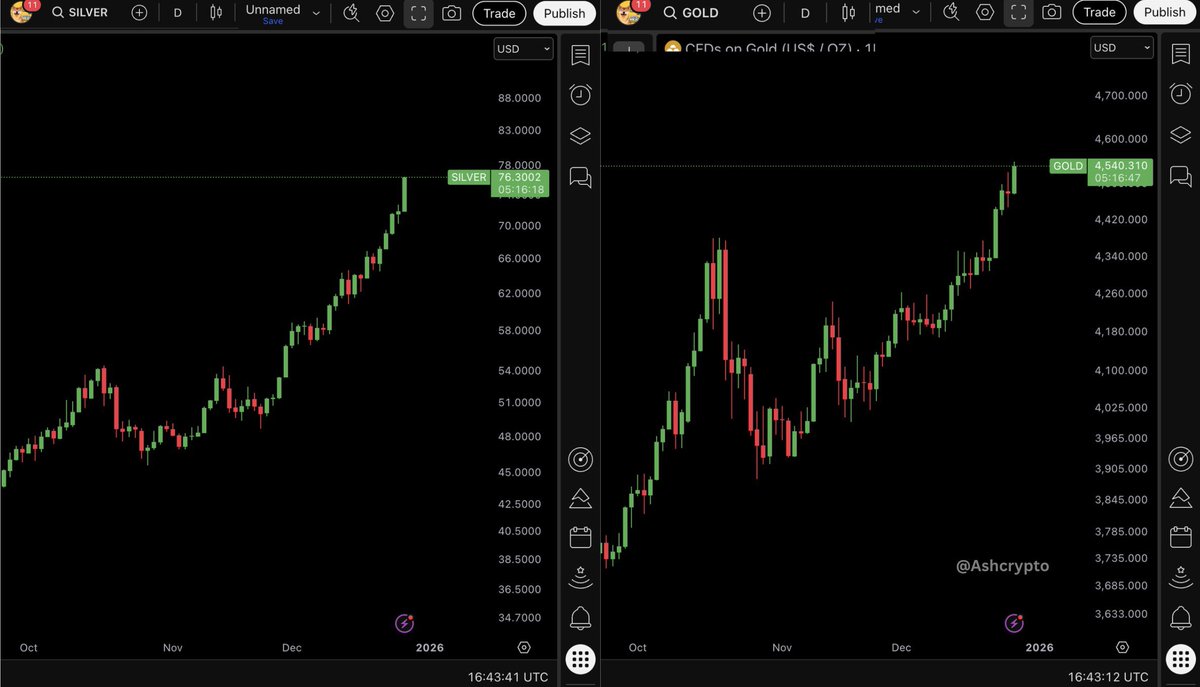This screenshot has height=687, width=1200.
Task: Open chat bubbles icon in Gold sidebar
Action: click(x=1180, y=177)
